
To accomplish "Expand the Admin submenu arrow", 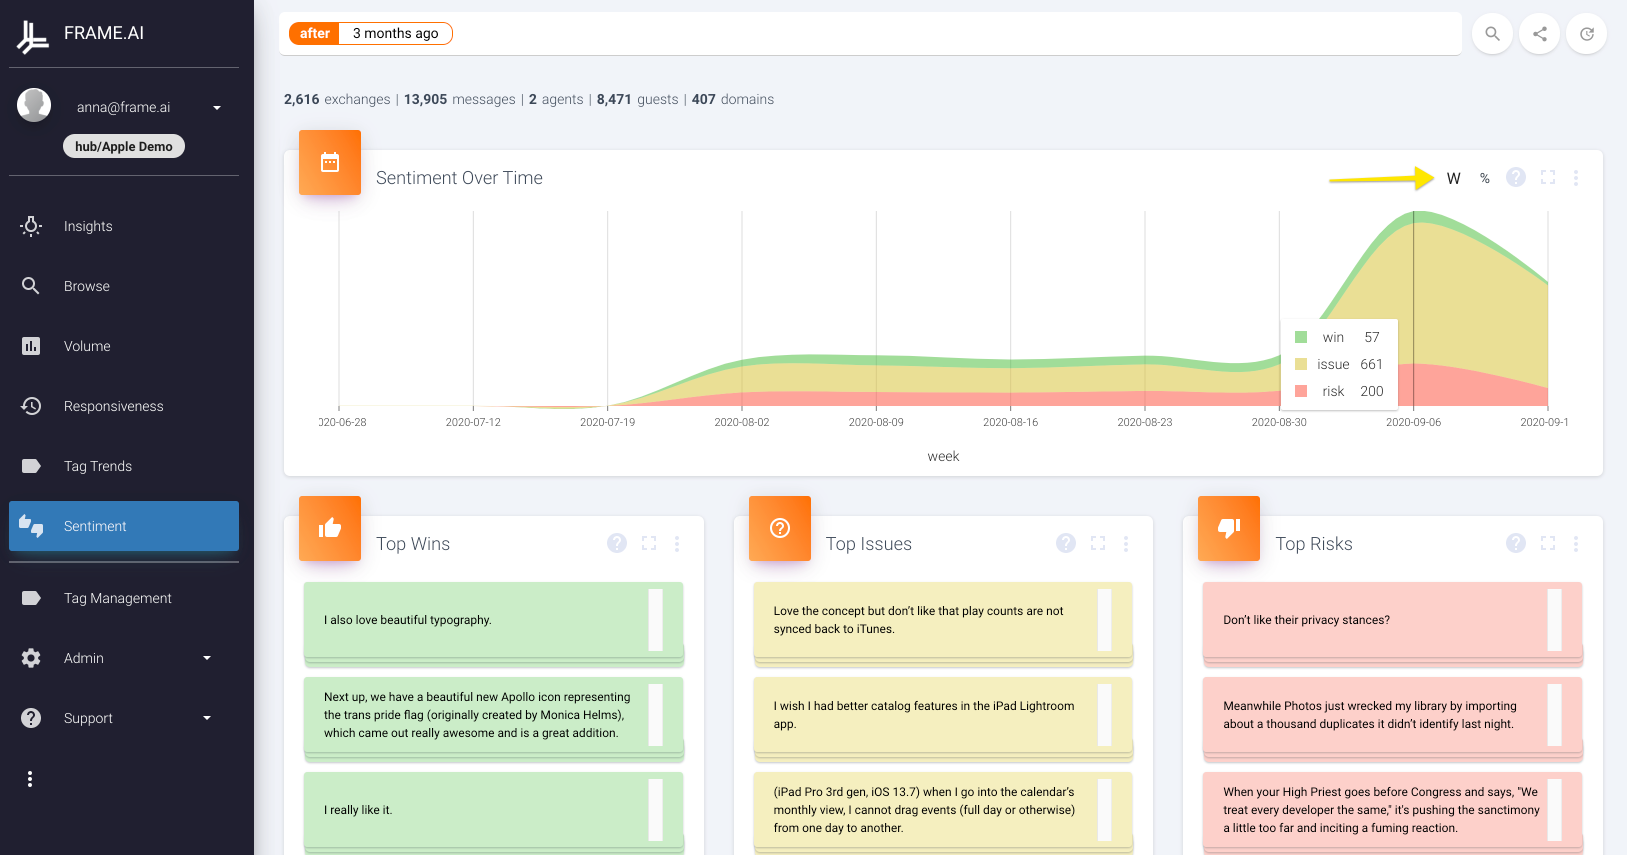I will 207,658.
